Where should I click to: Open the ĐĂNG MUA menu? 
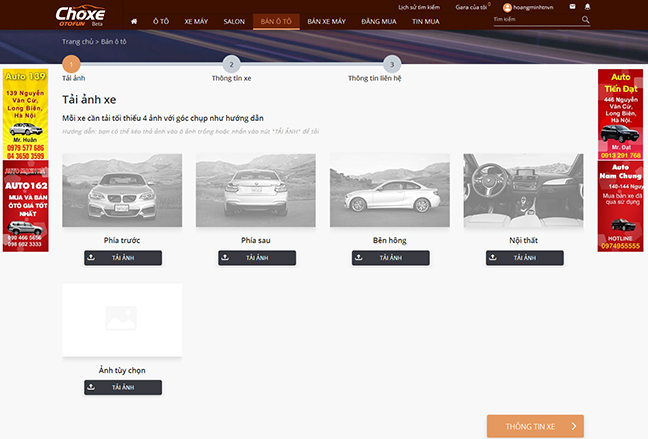[x=379, y=21]
